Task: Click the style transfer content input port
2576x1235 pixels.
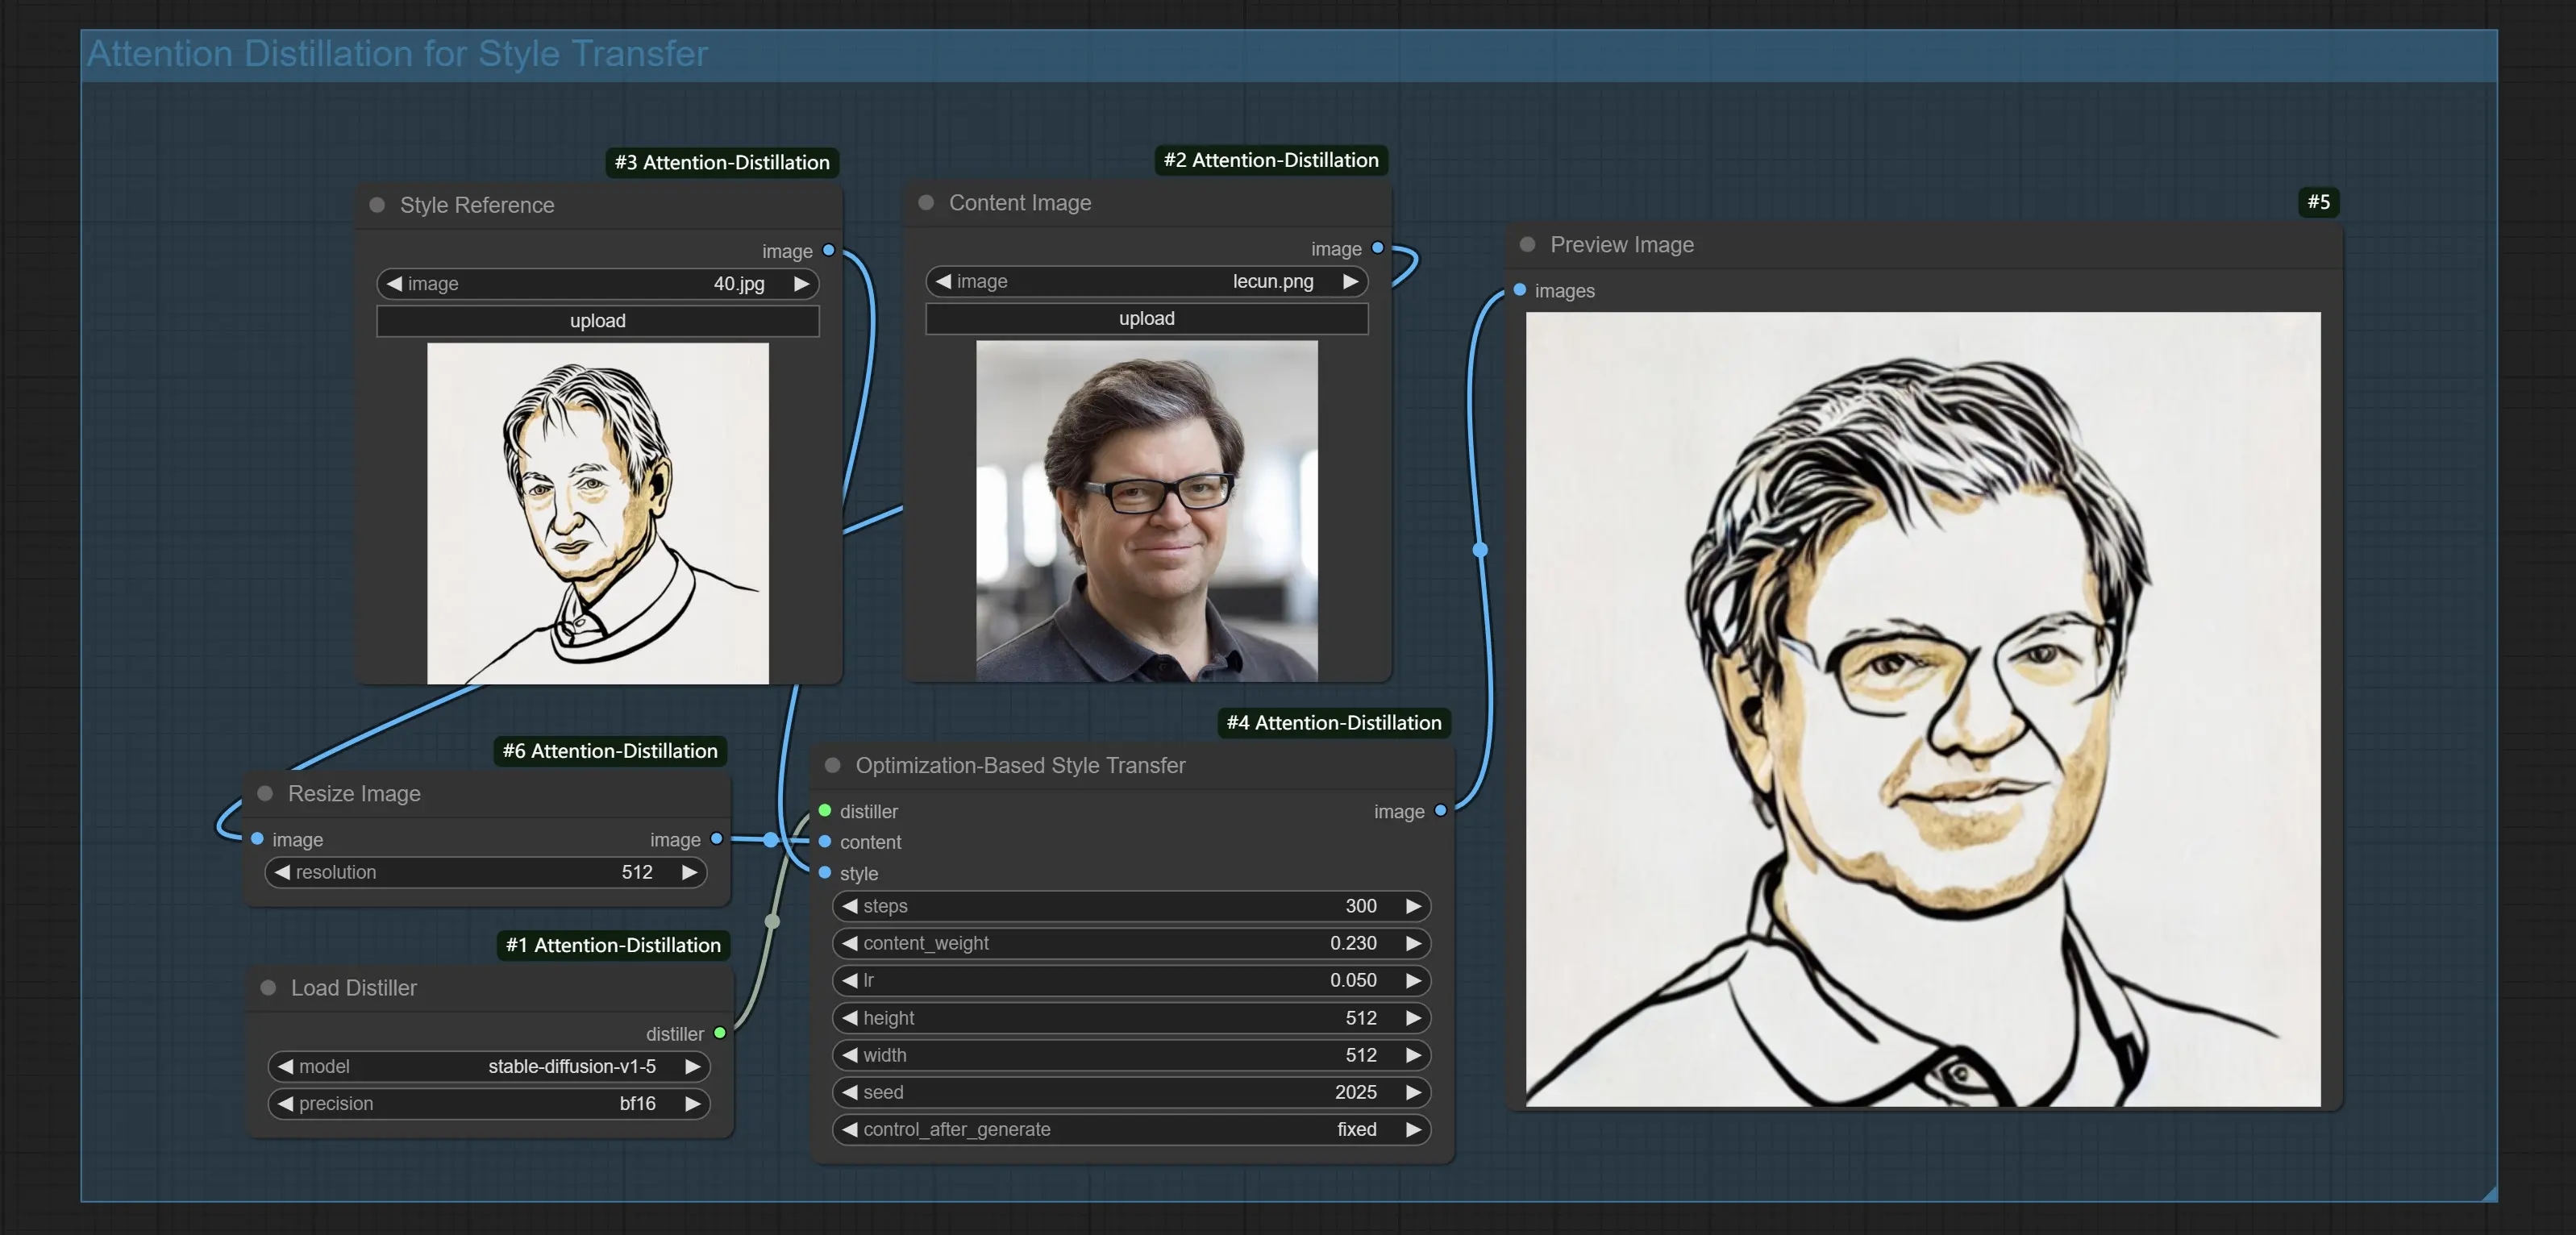Action: pyautogui.click(x=825, y=842)
